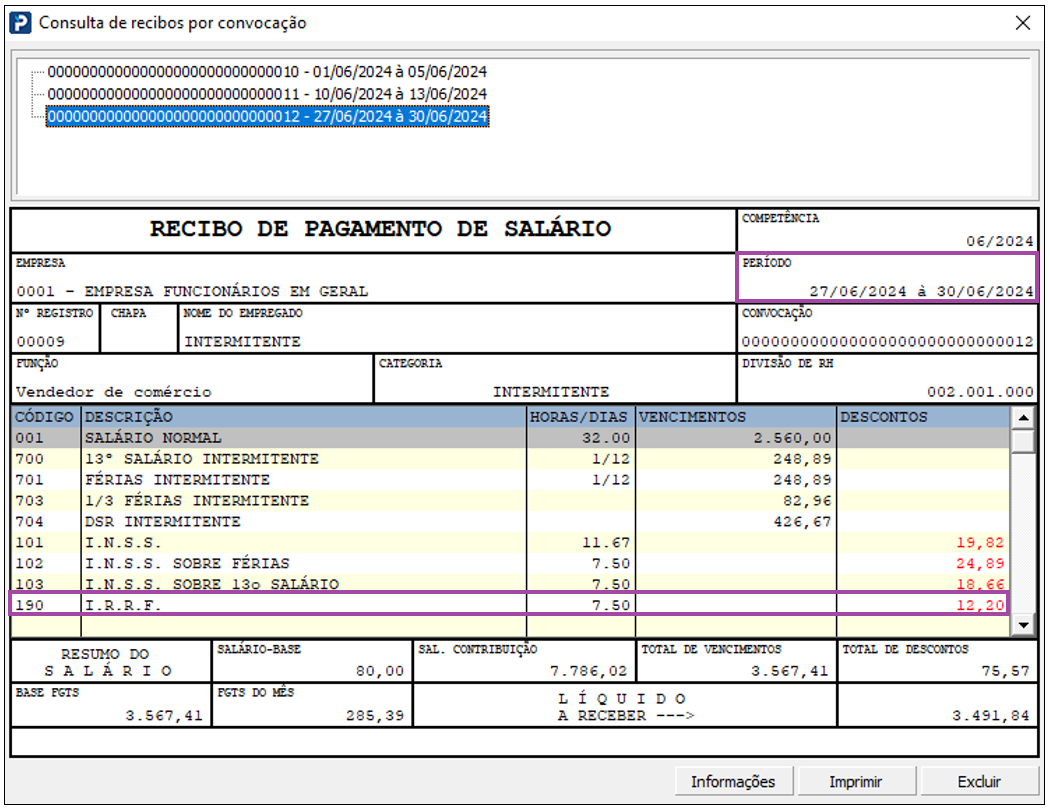Viewport: 1050px width, 810px height.
Task: Click code 704 in the código column
Action: (x=29, y=521)
